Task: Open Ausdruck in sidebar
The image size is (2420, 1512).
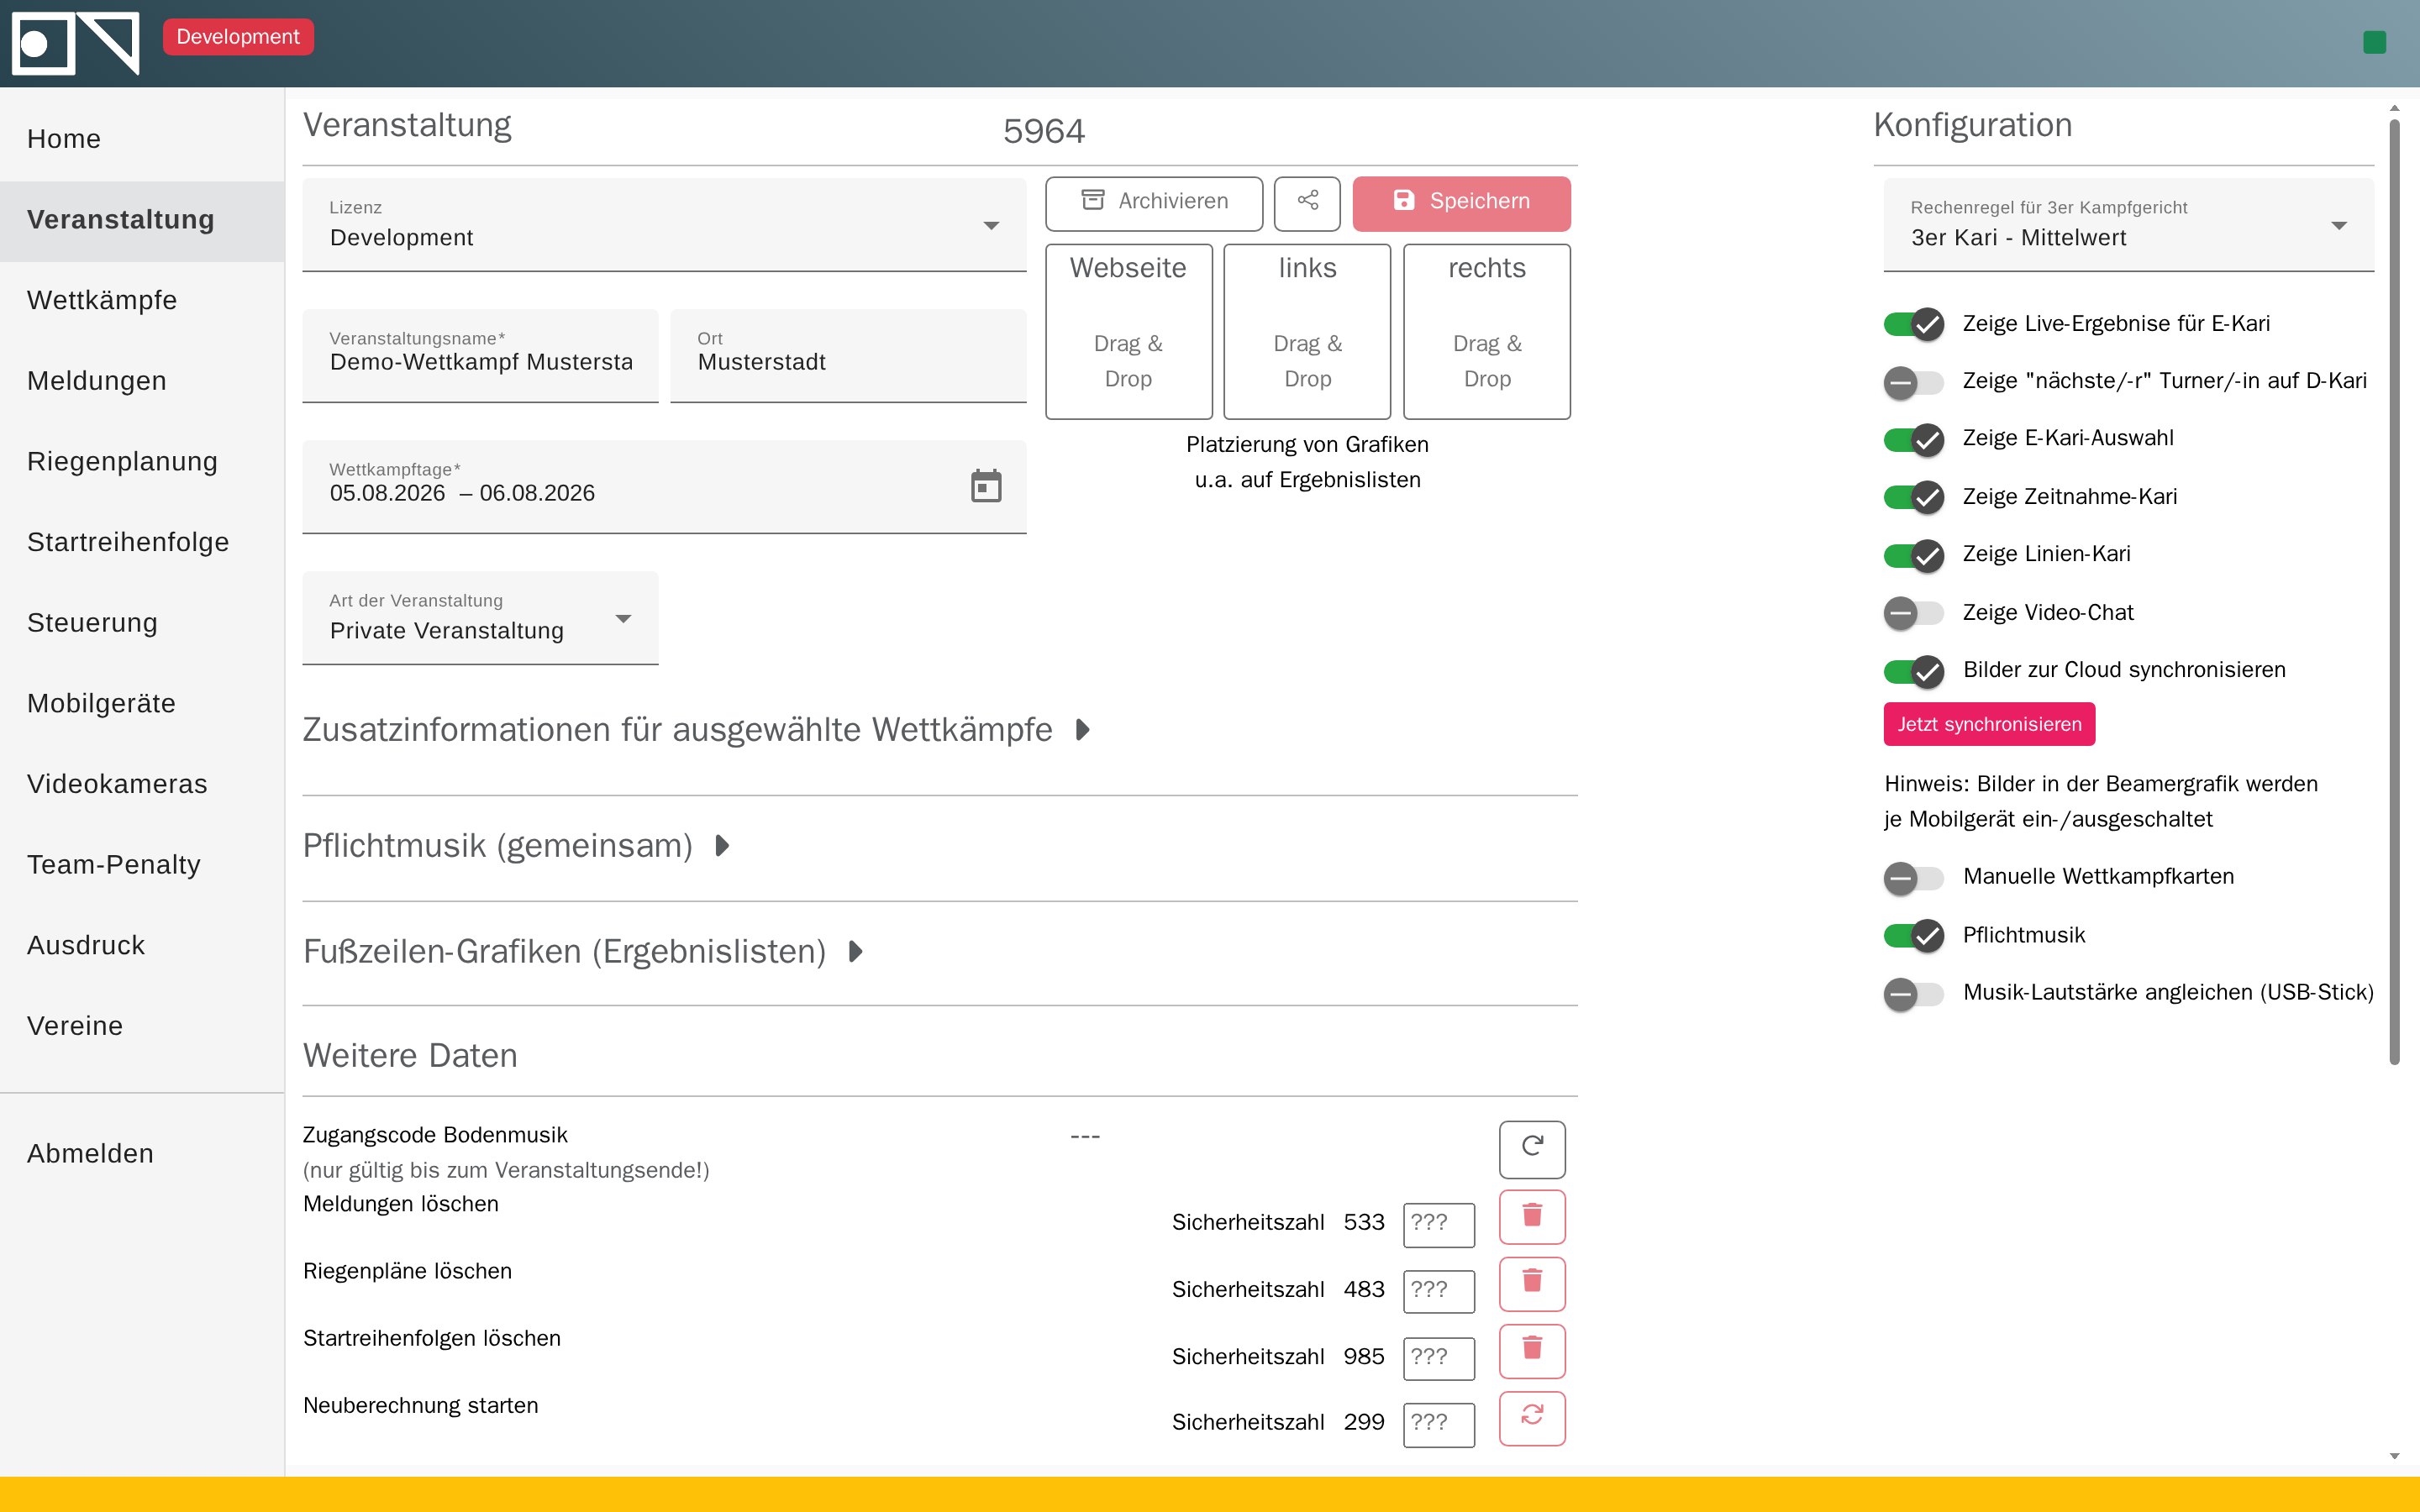Action: click(x=142, y=946)
